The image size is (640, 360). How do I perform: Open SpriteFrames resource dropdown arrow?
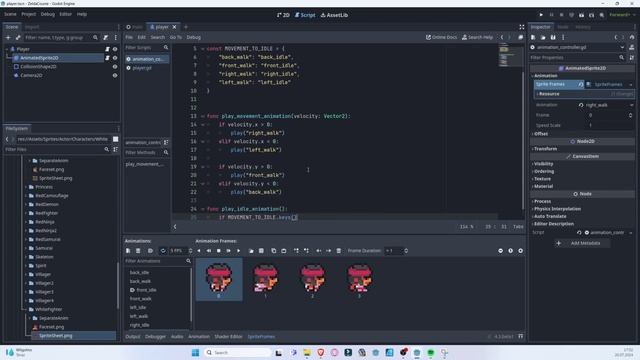click(x=631, y=84)
